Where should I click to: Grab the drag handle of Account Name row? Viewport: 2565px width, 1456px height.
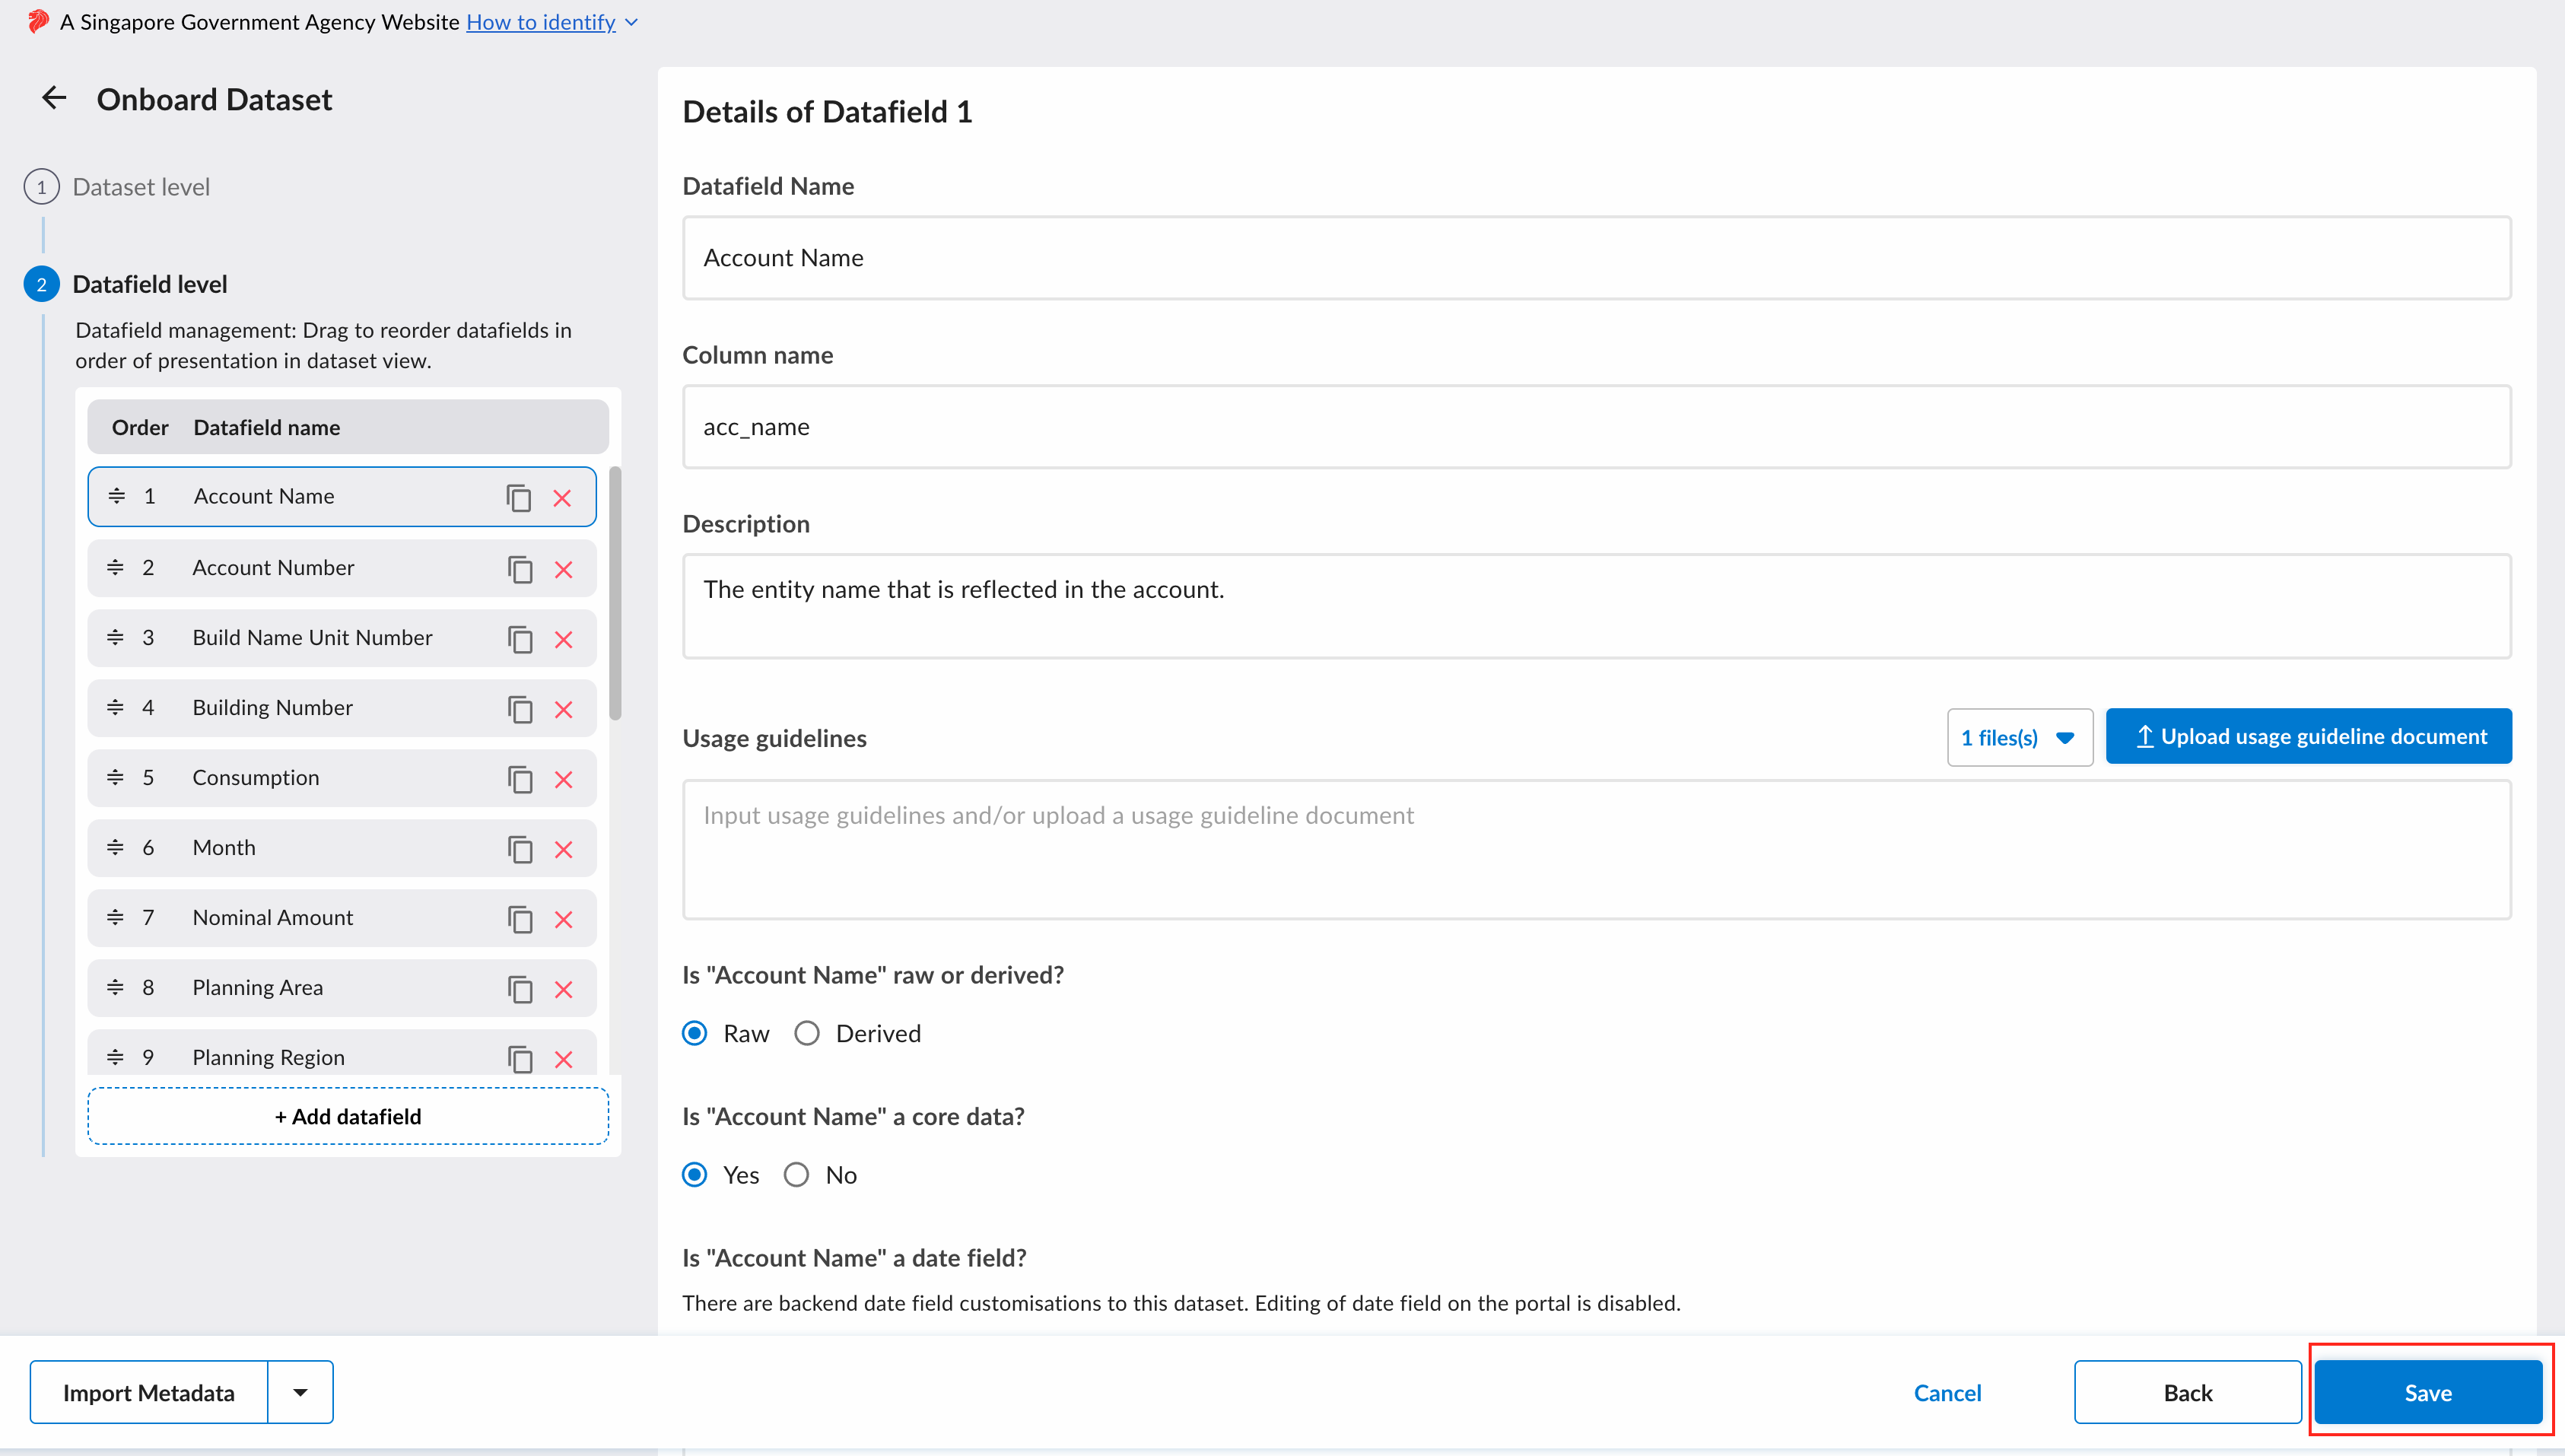pos(116,496)
